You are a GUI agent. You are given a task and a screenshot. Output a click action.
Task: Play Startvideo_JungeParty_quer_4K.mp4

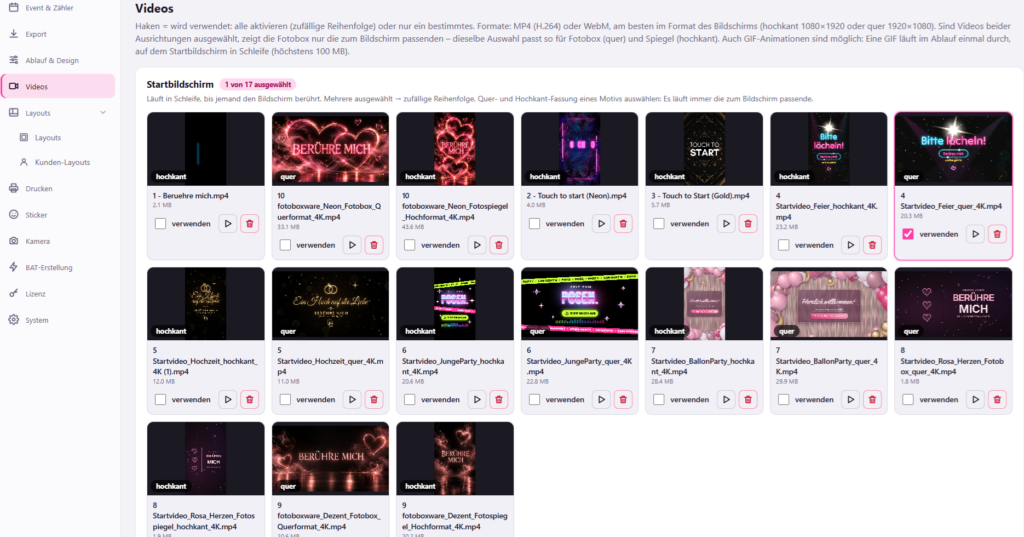(601, 399)
